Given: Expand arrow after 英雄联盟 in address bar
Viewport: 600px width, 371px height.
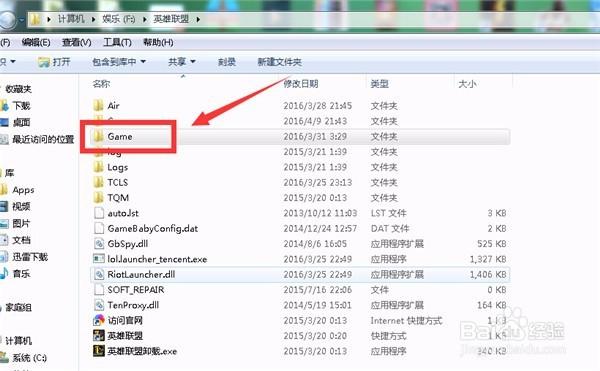Looking at the screenshot, I should 198,19.
